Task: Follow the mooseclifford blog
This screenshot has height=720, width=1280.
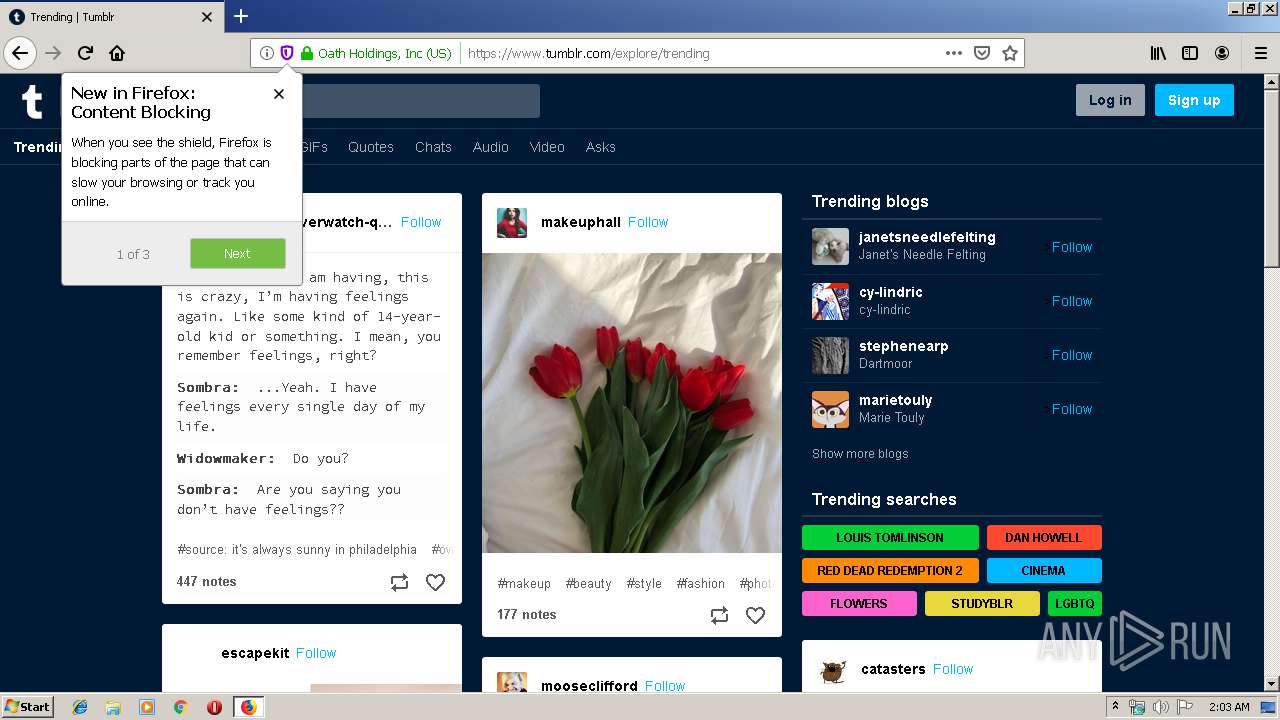Action: tap(665, 686)
